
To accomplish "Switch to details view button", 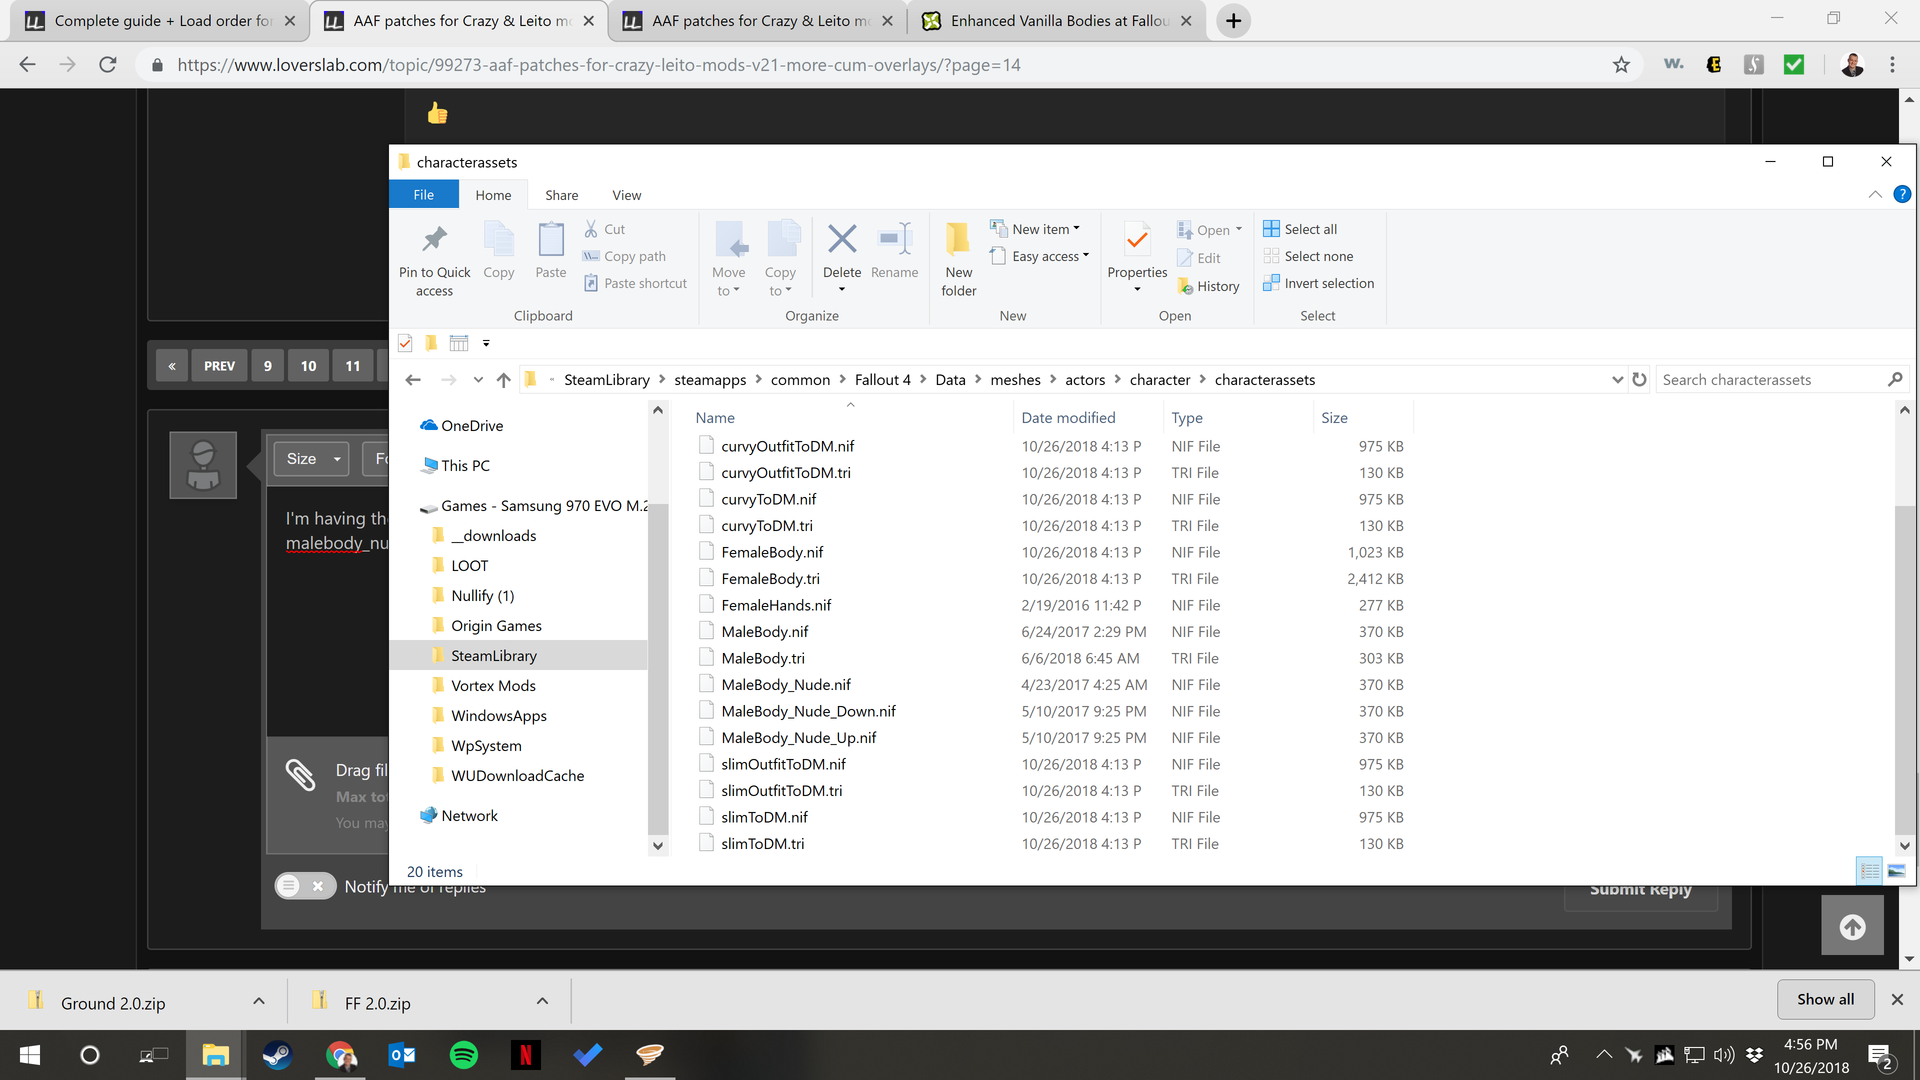I will (1869, 871).
